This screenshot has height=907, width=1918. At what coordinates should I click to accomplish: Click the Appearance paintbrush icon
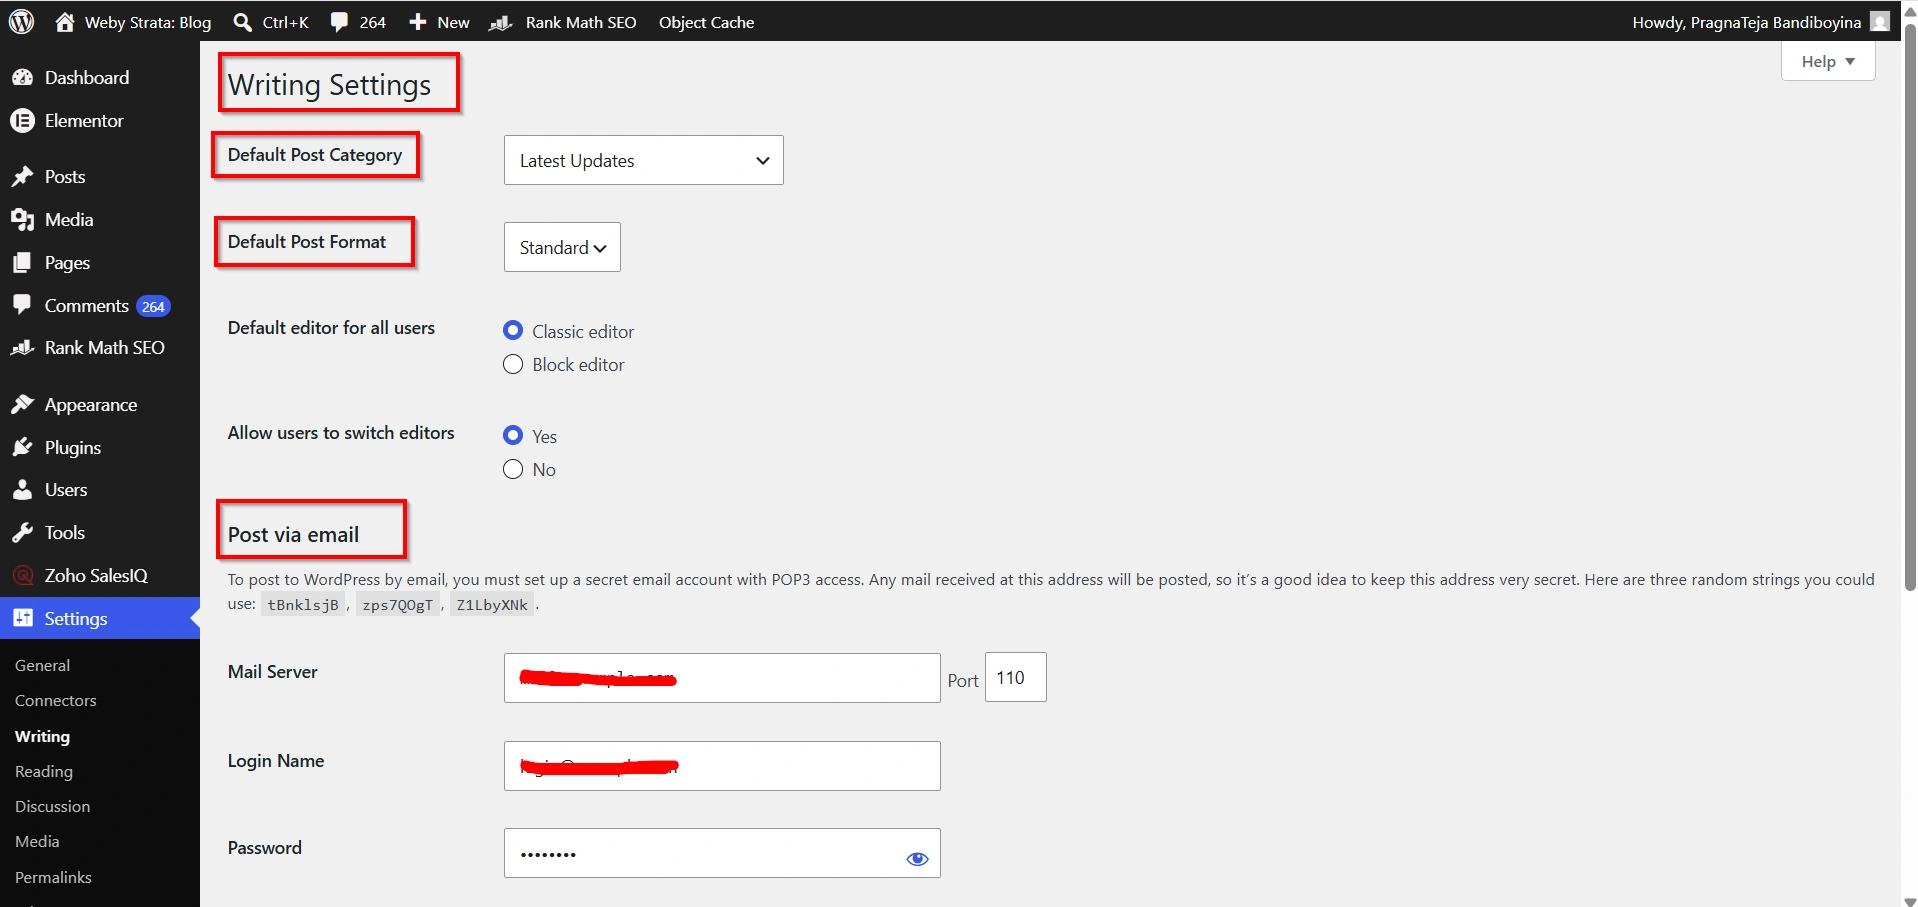pyautogui.click(x=22, y=405)
